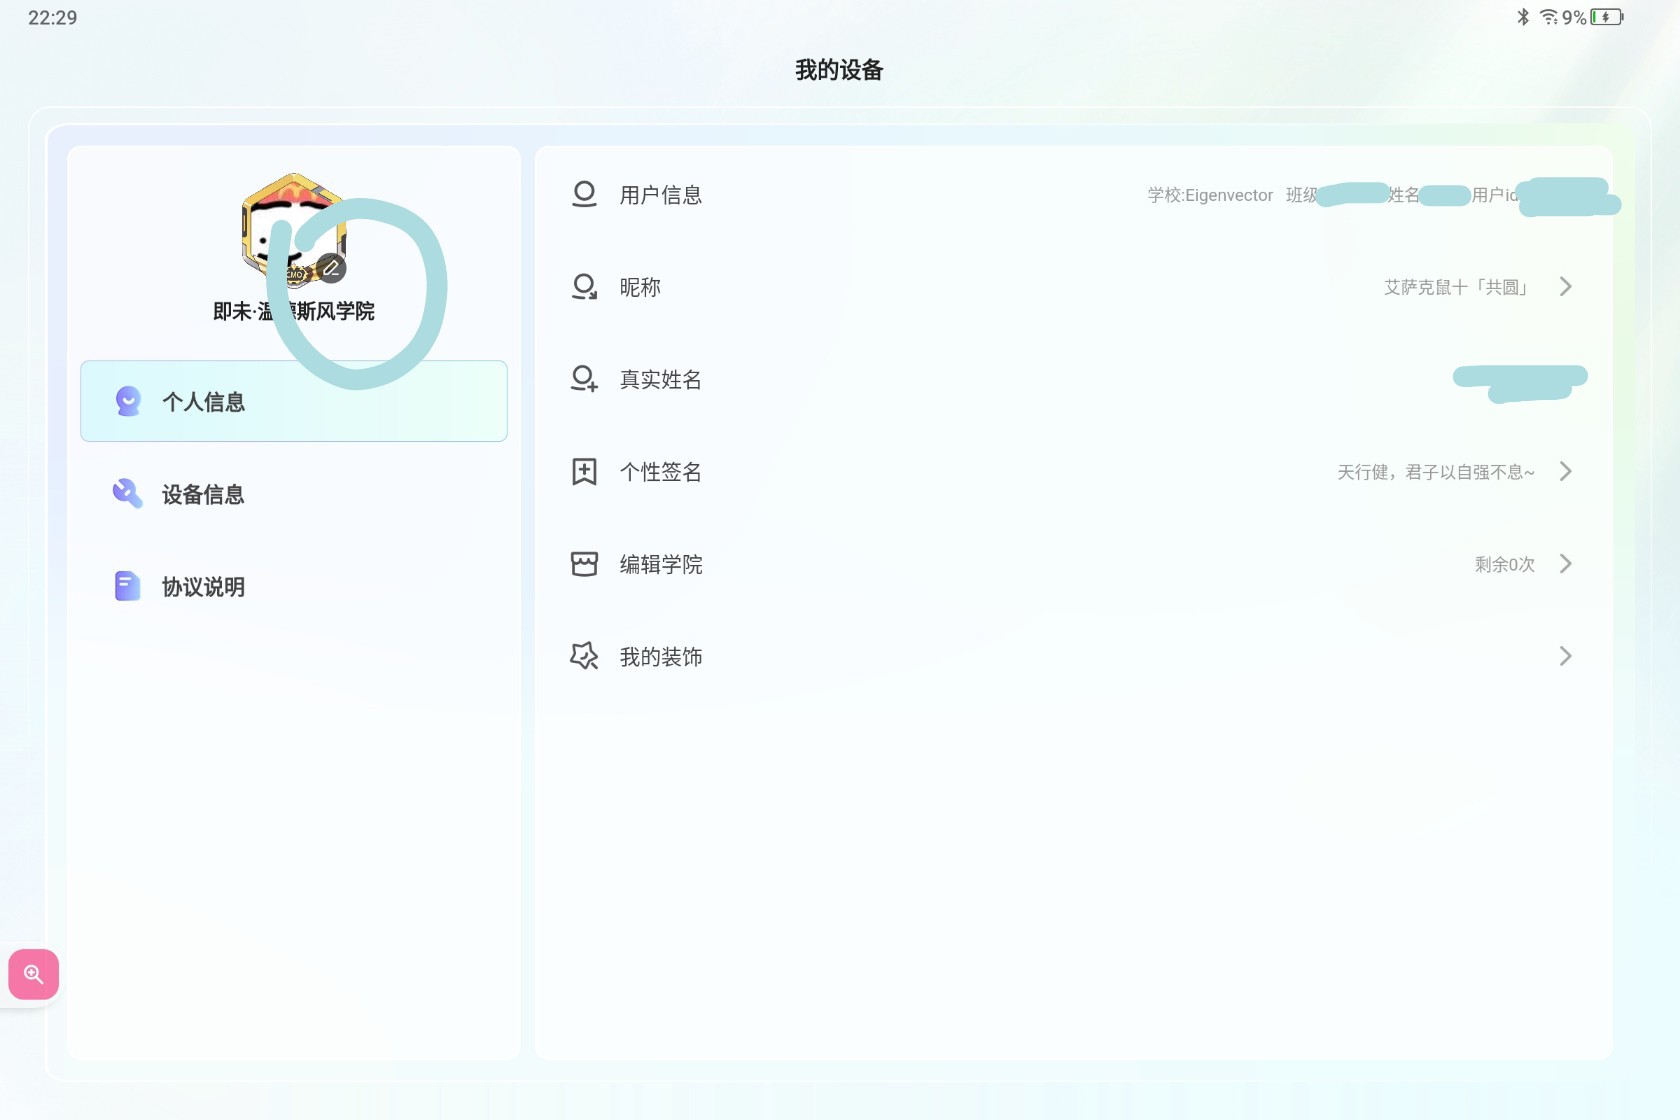Click the 剩余0次 remaining count
1680x1120 pixels.
click(x=1505, y=564)
